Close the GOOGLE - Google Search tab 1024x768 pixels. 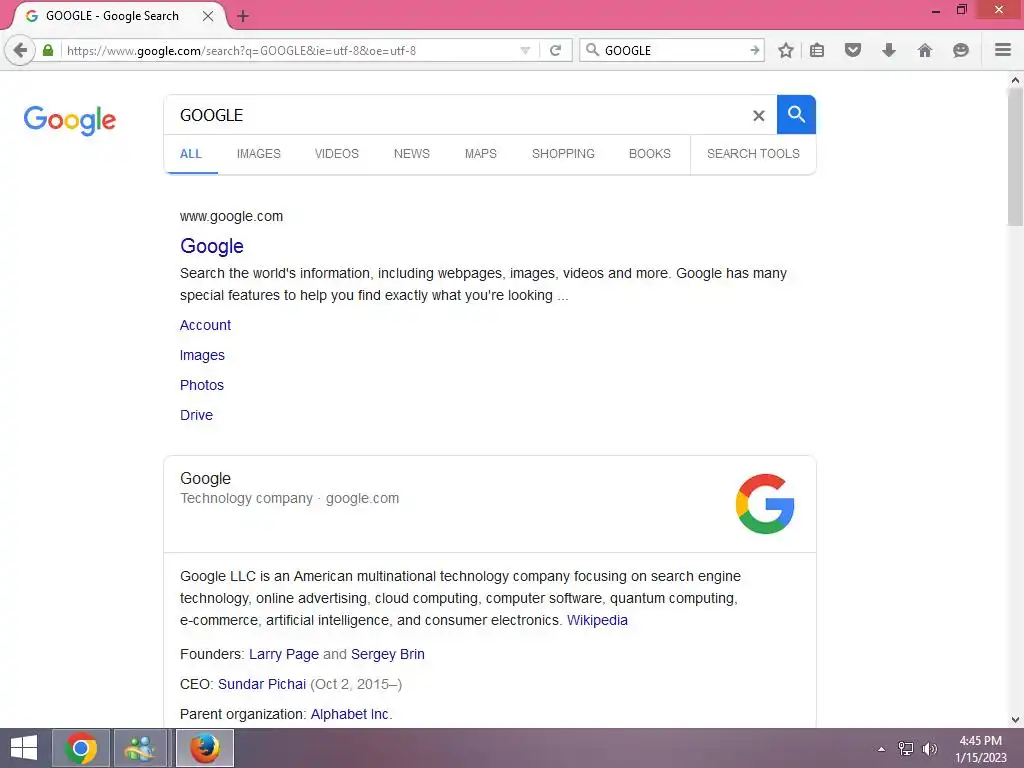tap(208, 16)
